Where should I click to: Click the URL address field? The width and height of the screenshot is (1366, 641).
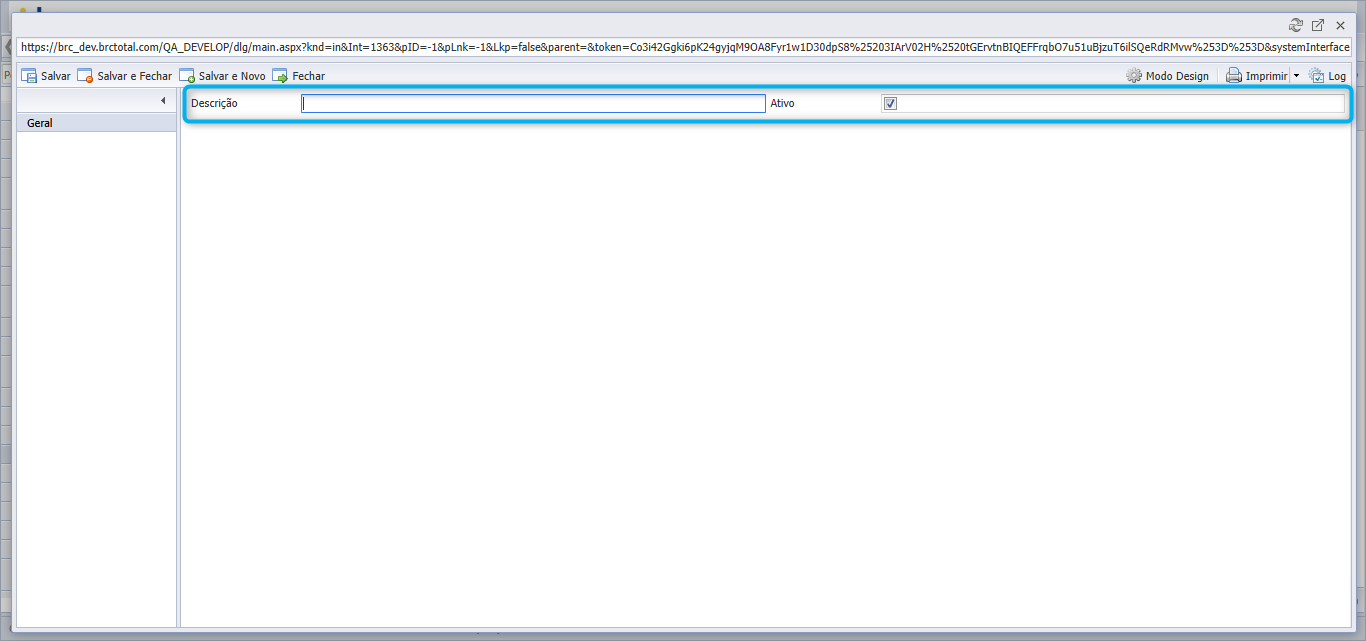coord(684,47)
